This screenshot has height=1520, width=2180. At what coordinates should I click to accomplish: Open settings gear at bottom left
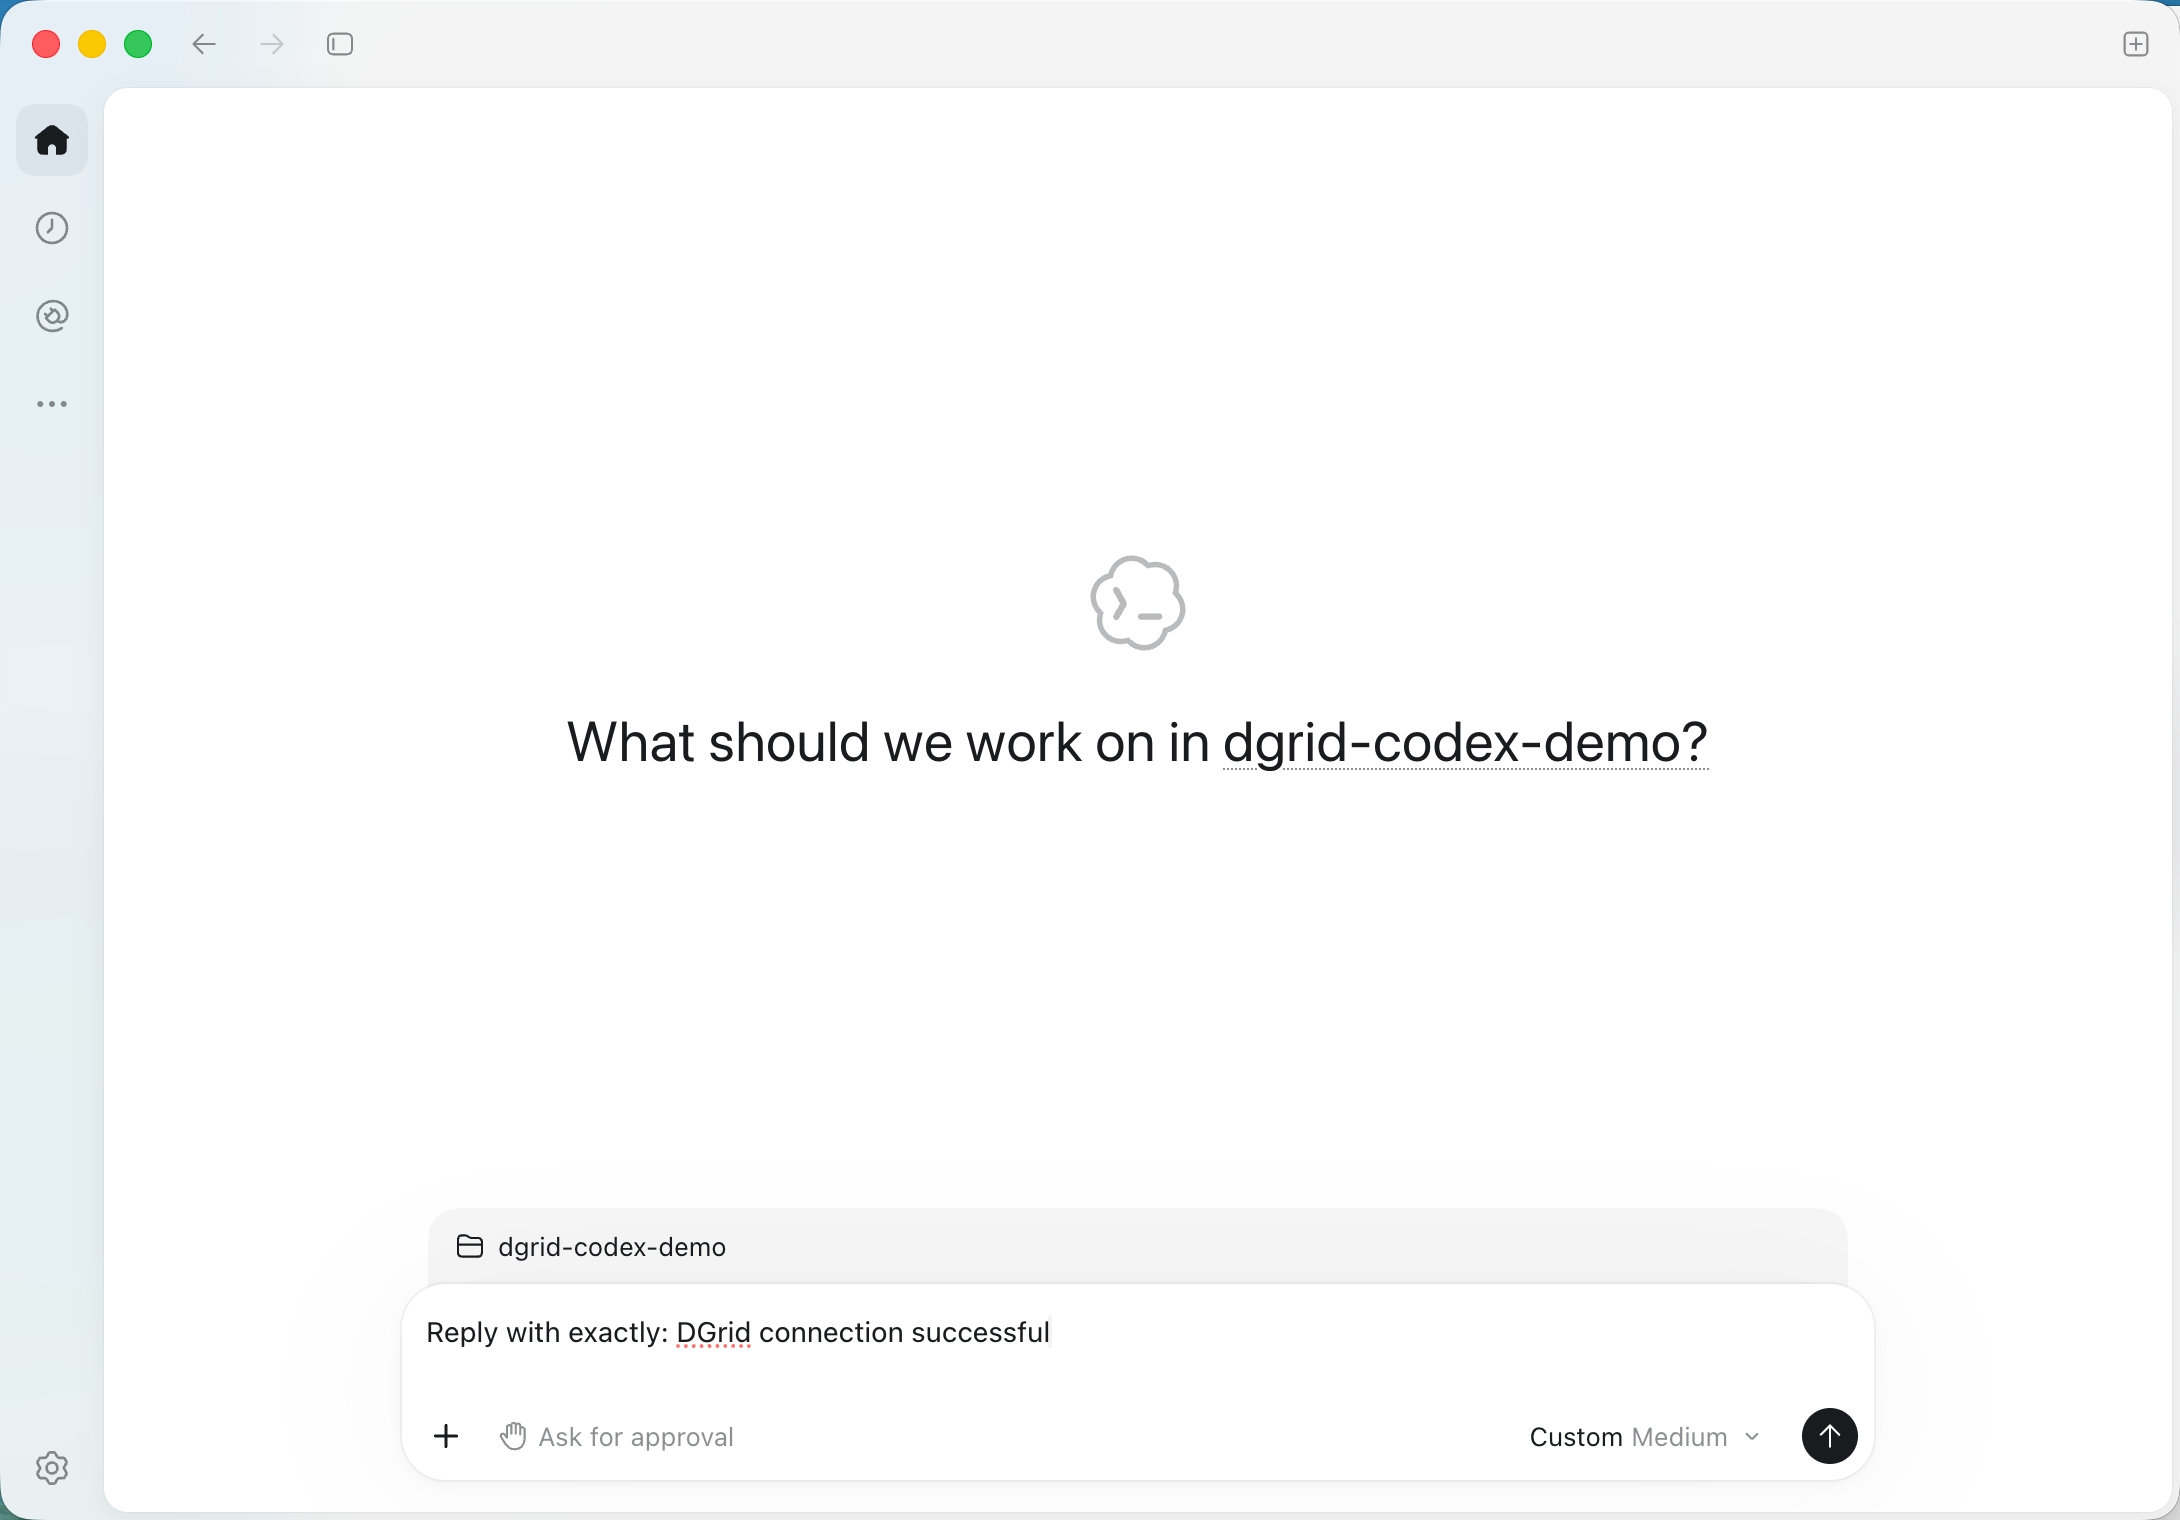point(52,1468)
